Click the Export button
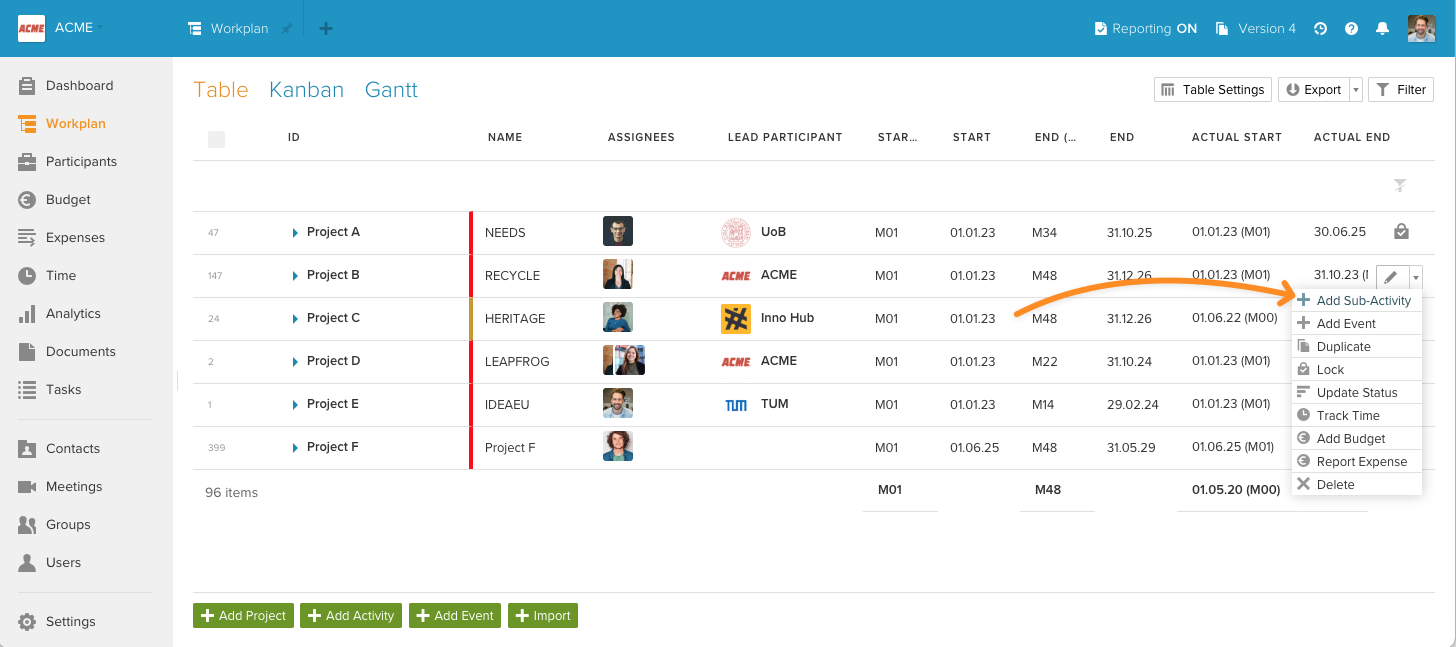The height and width of the screenshot is (647, 1456). [1314, 90]
